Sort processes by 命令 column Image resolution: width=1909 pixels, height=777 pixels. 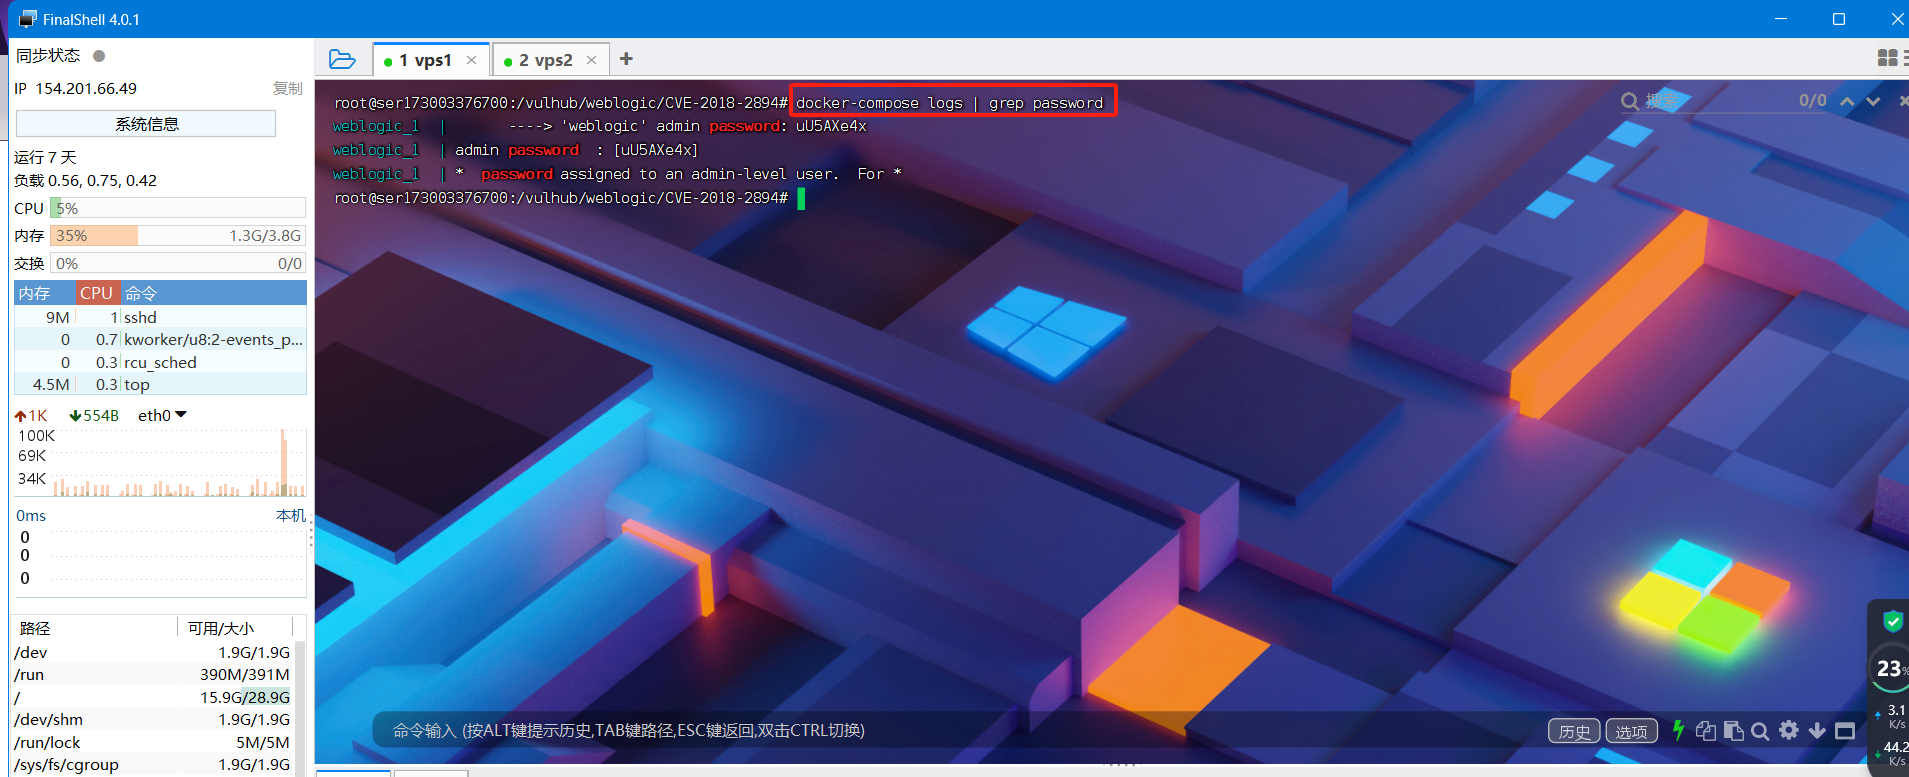pos(213,293)
